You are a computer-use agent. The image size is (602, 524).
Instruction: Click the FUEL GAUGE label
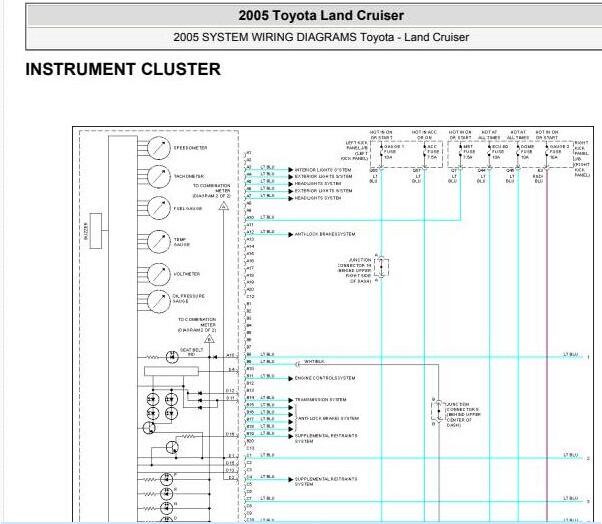[x=188, y=208]
